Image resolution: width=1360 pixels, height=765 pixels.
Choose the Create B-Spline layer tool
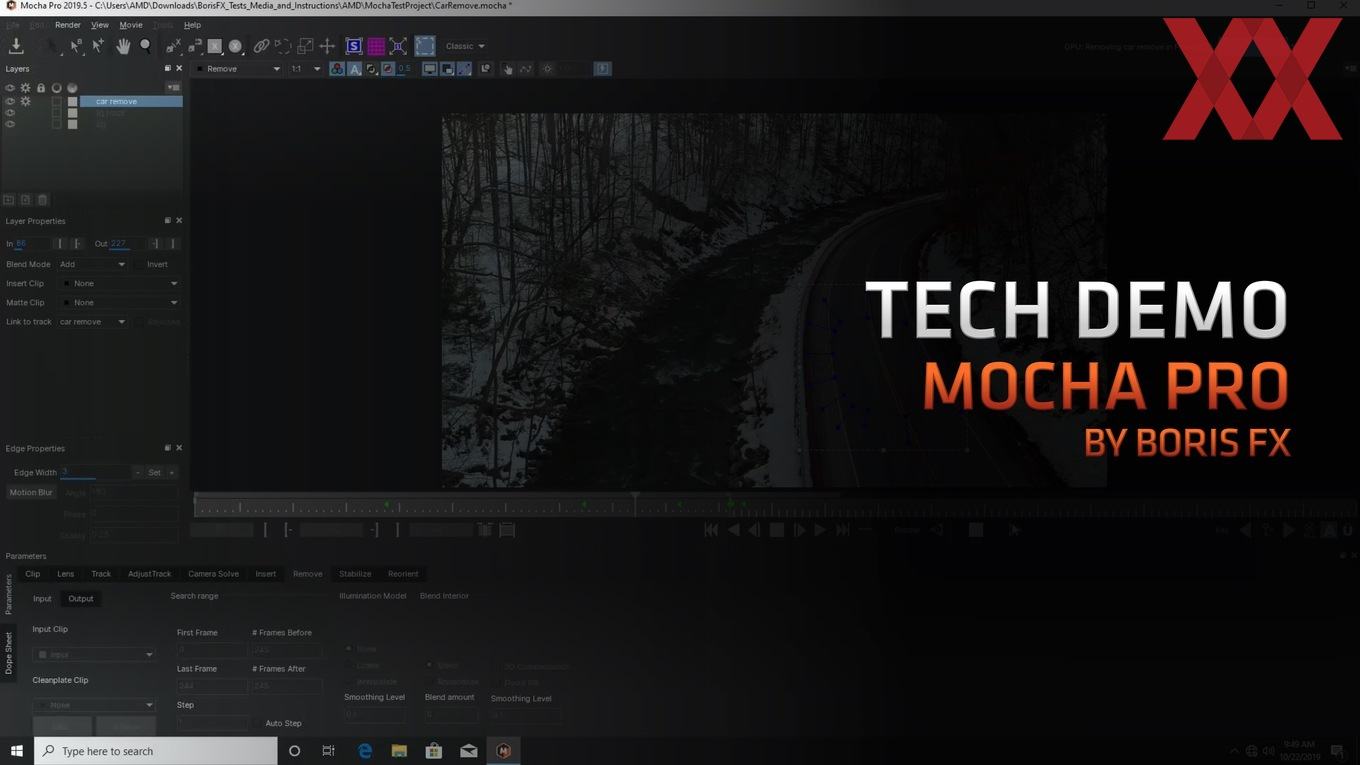click(195, 46)
